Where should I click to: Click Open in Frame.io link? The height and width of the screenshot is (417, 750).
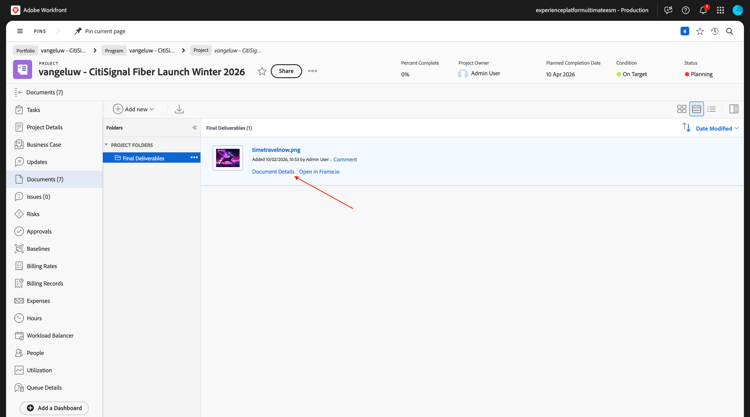coord(319,172)
